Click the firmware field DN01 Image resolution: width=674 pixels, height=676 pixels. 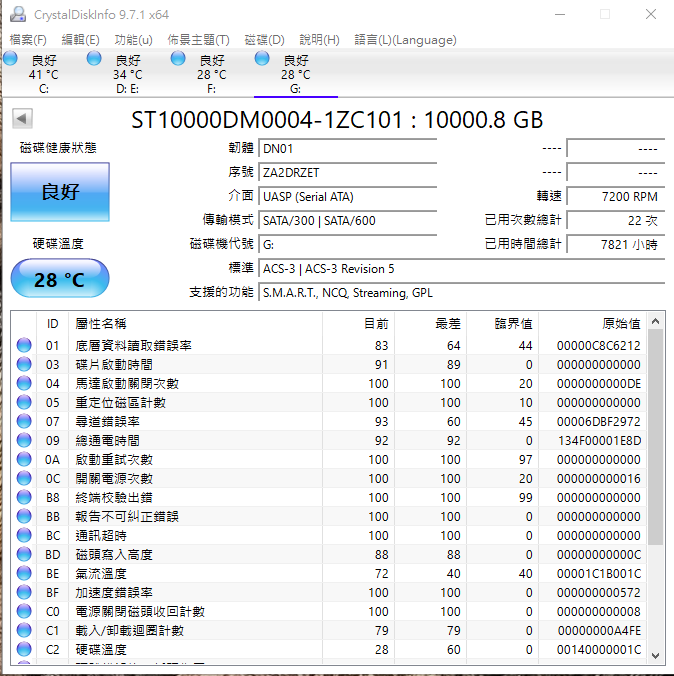click(x=348, y=149)
